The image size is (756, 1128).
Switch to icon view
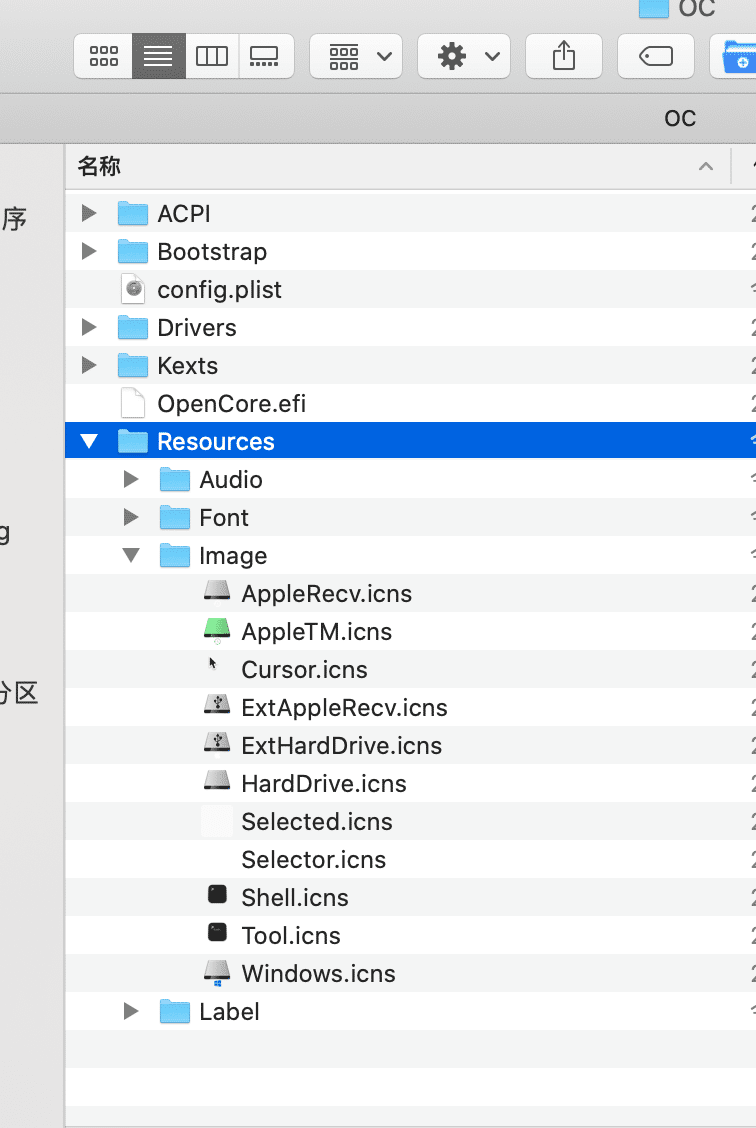(x=104, y=55)
